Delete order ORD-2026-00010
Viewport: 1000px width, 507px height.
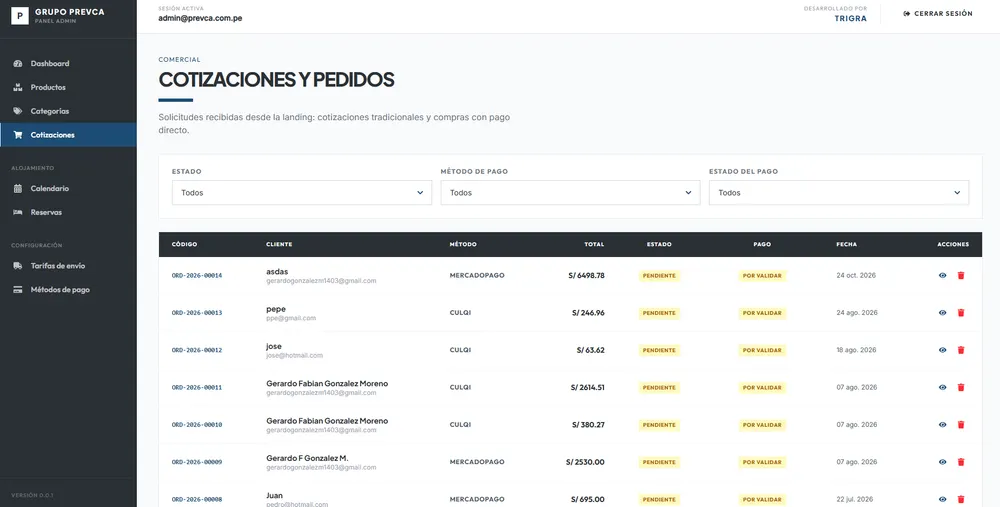pos(961,425)
